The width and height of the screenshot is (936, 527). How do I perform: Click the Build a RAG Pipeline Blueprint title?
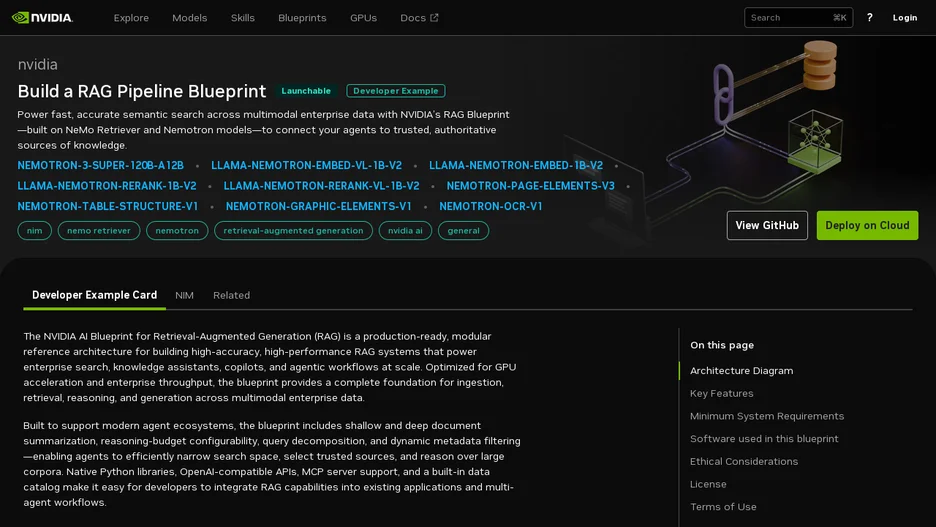coord(141,91)
